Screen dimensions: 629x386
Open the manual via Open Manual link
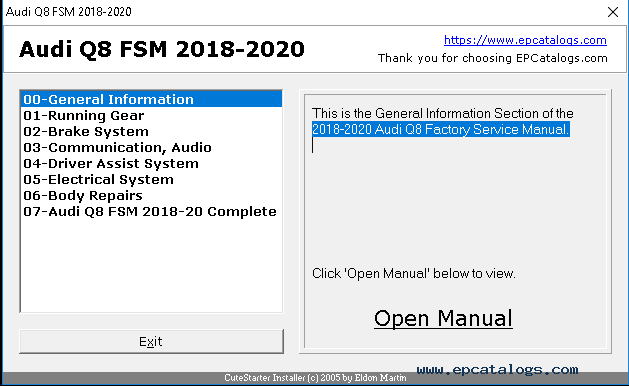click(443, 319)
